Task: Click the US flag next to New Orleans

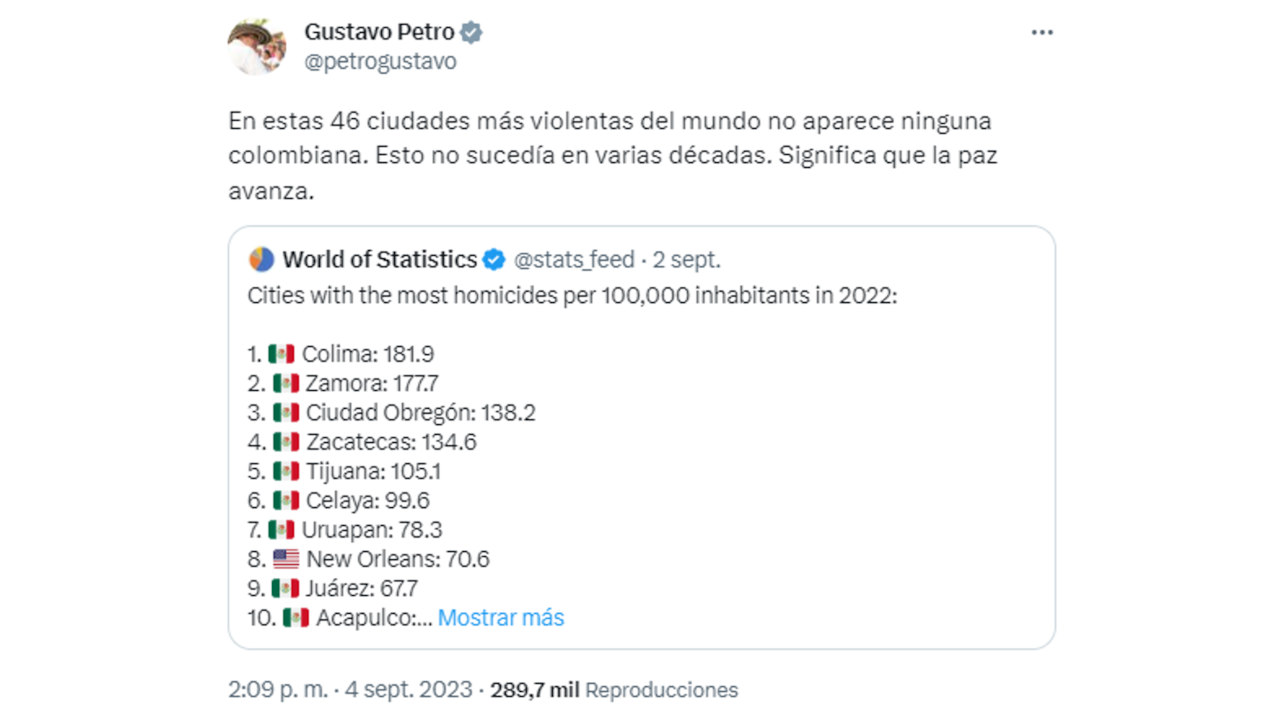Action: point(286,559)
